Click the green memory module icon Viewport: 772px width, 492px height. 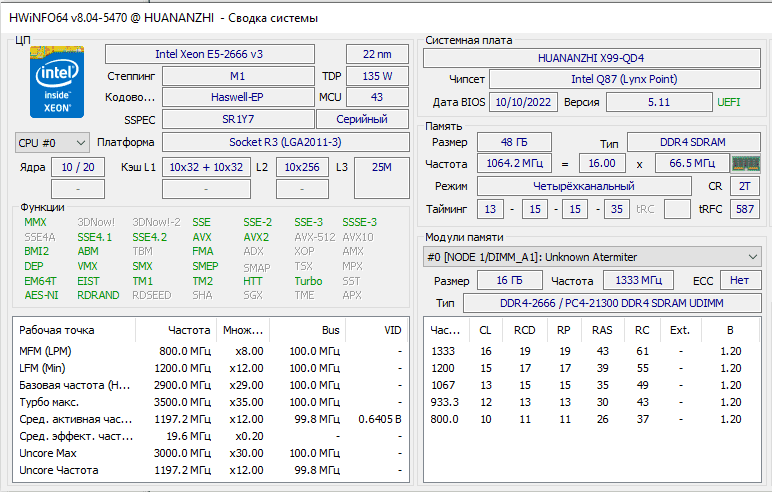click(x=745, y=163)
